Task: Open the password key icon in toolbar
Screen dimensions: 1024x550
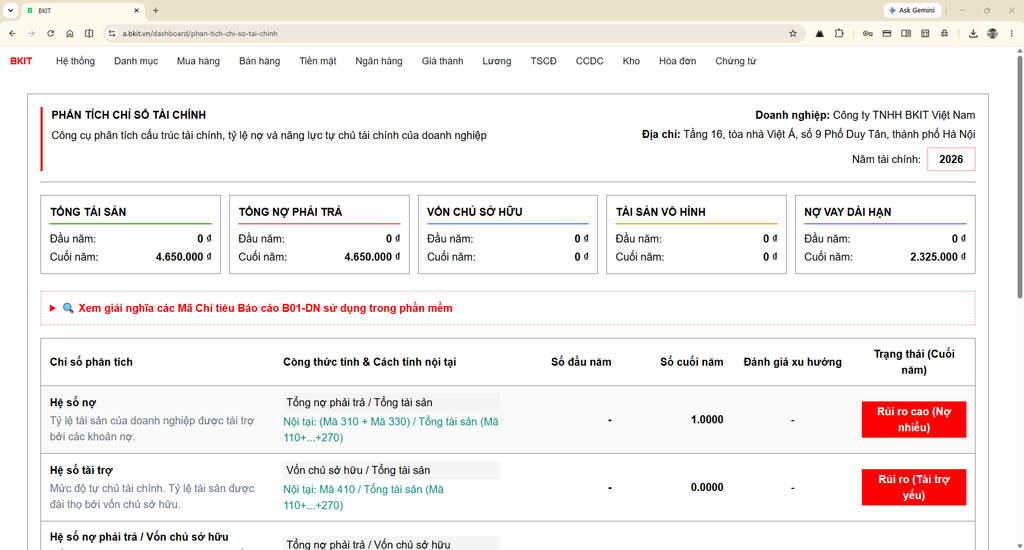Action: [867, 33]
